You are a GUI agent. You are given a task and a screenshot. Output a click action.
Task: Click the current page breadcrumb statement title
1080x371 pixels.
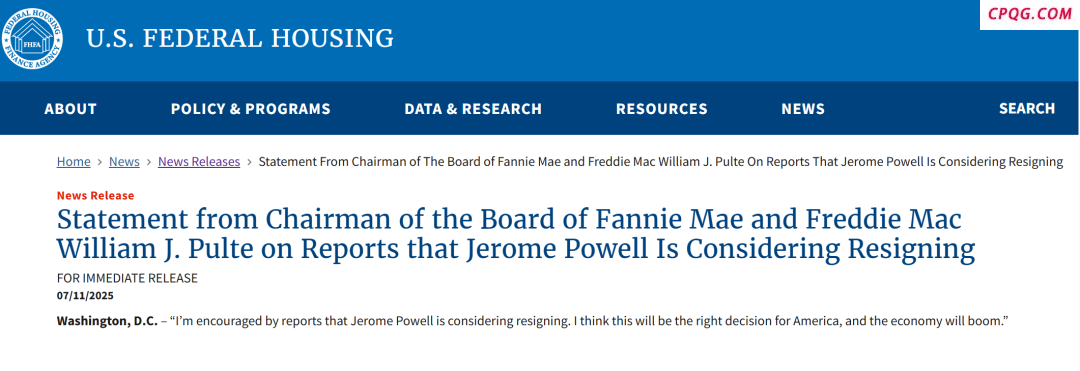[x=661, y=162]
